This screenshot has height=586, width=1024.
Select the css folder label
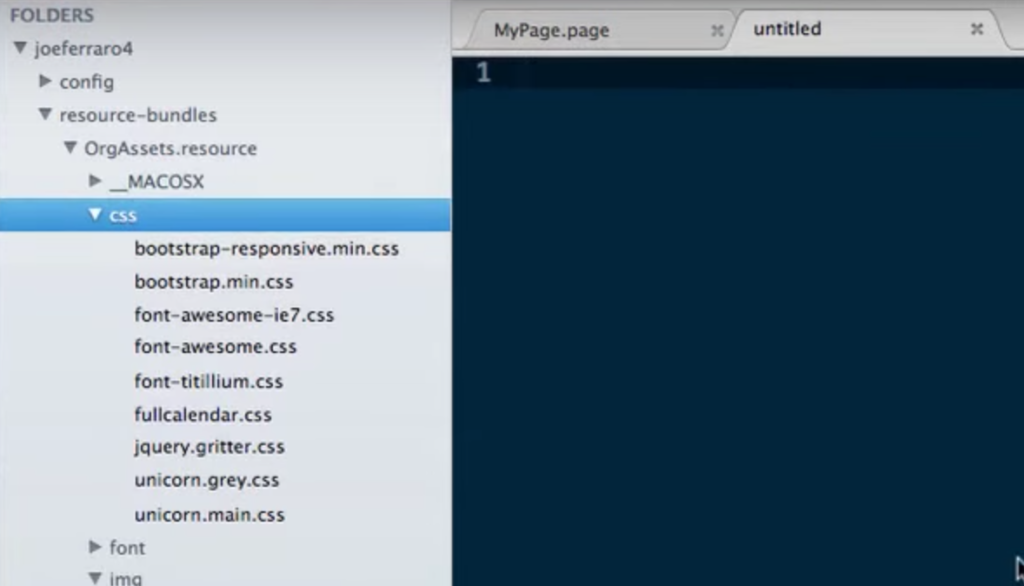[x=123, y=215]
